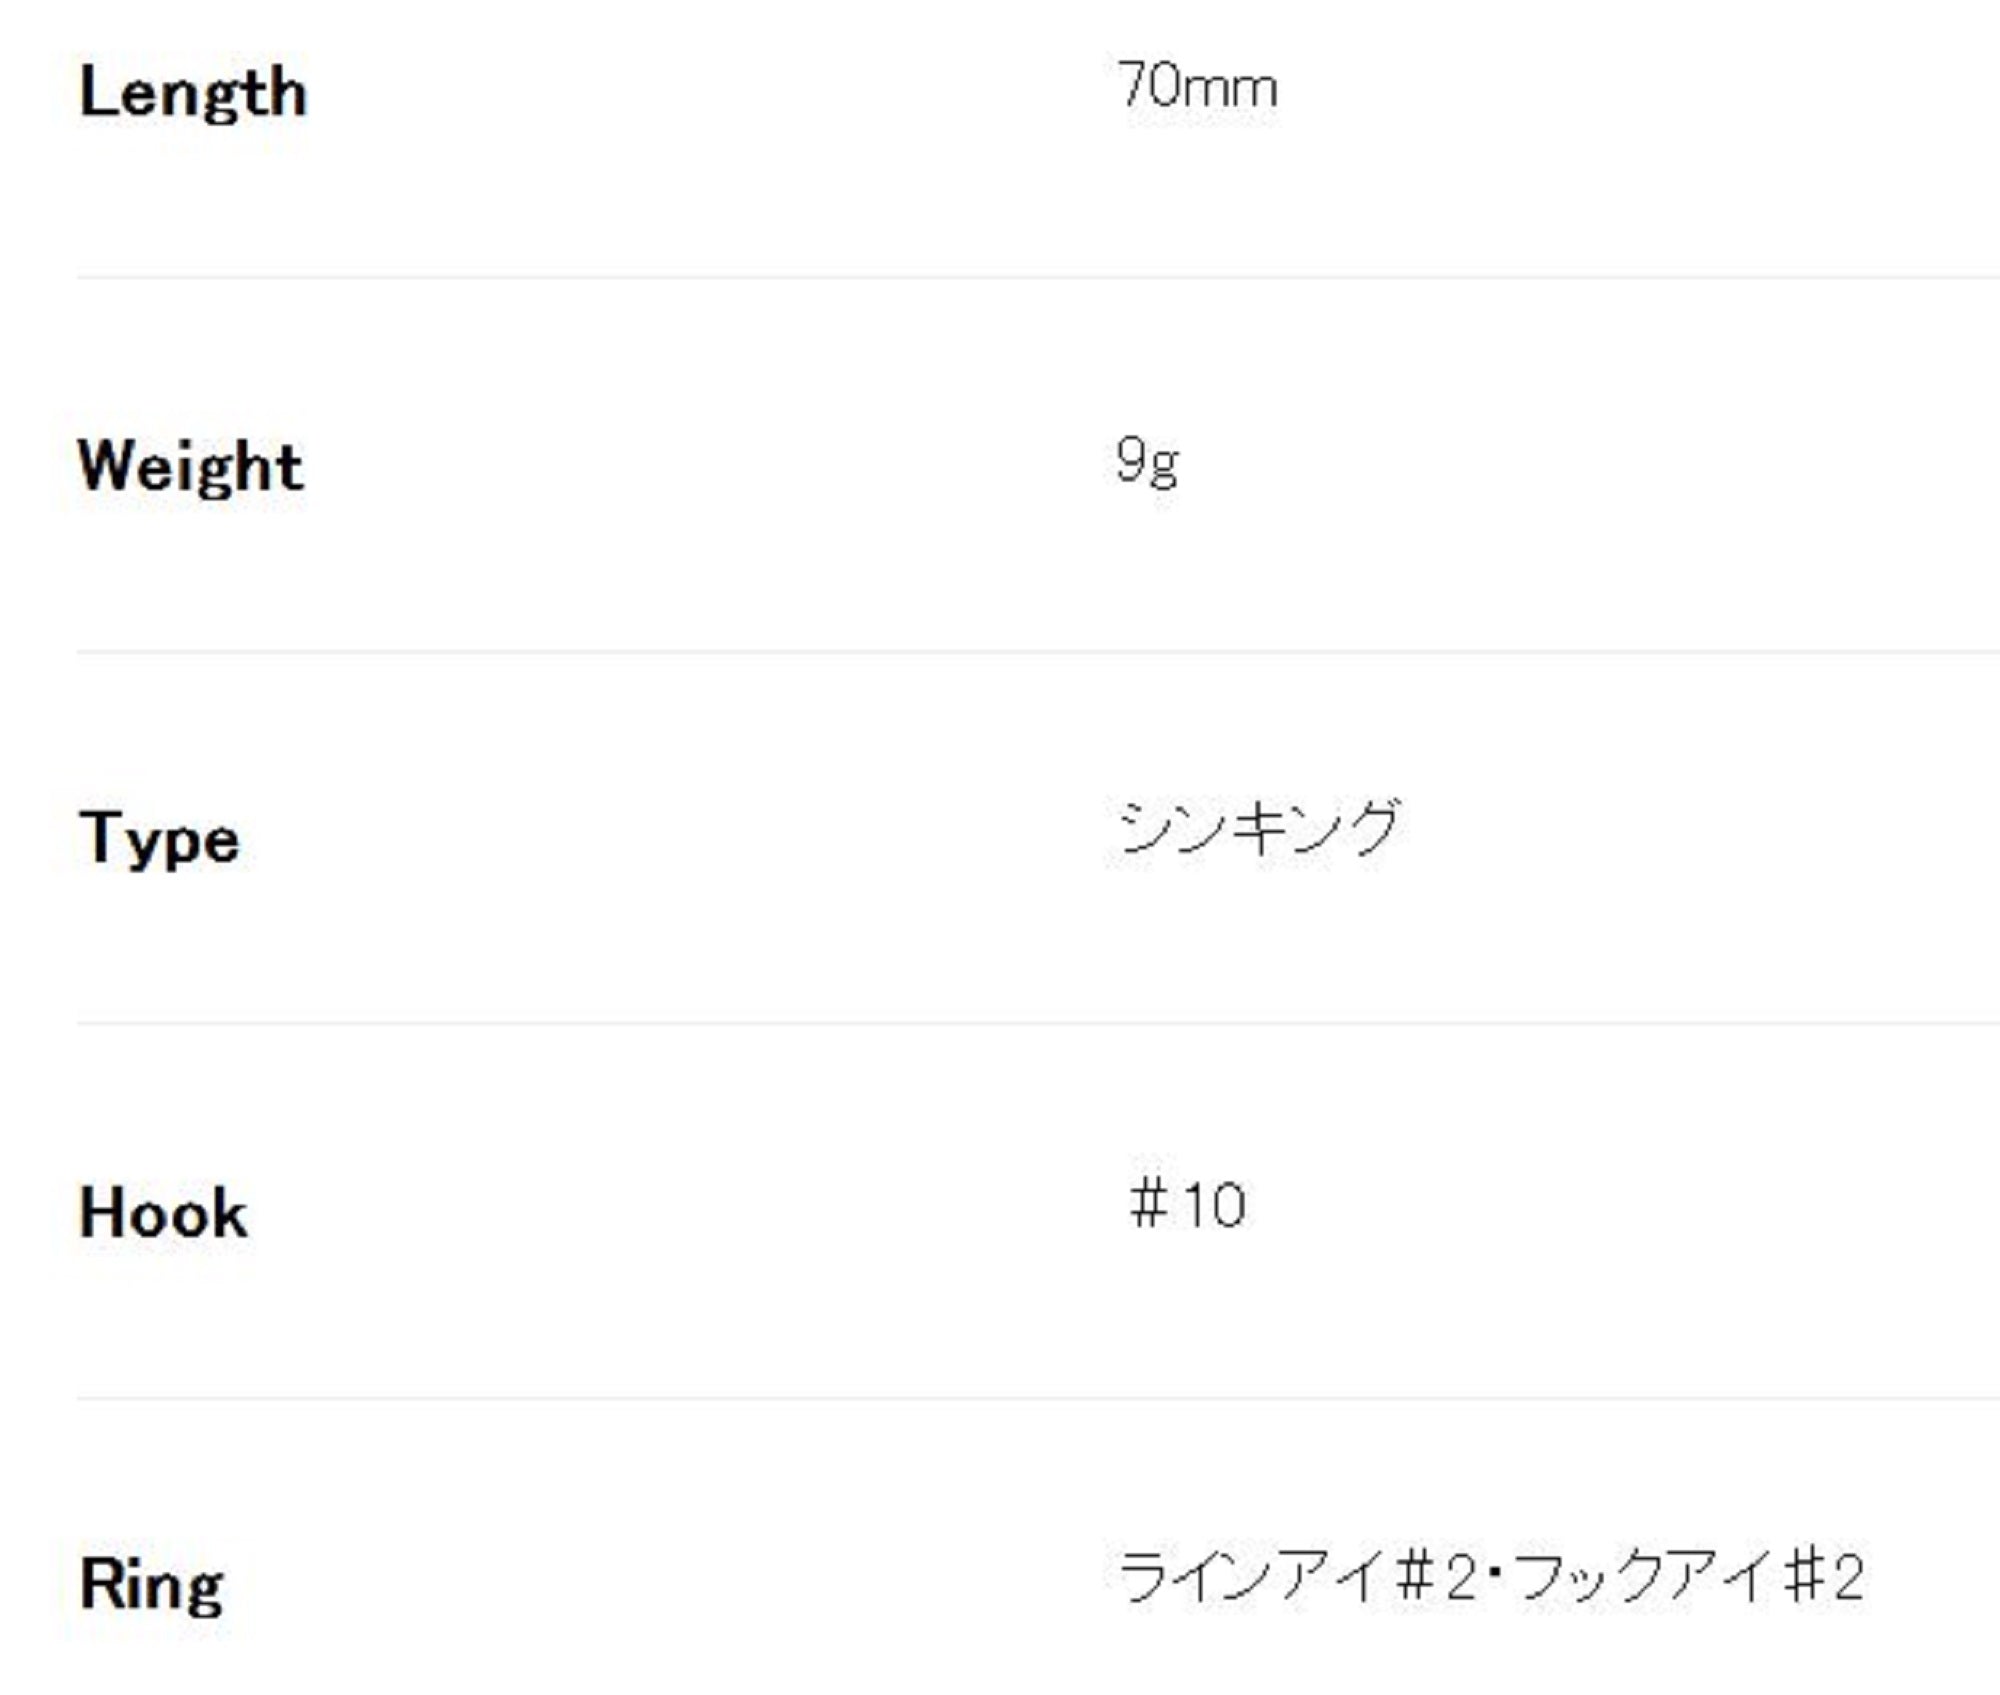Click the bold "Weight" label

(x=191, y=466)
